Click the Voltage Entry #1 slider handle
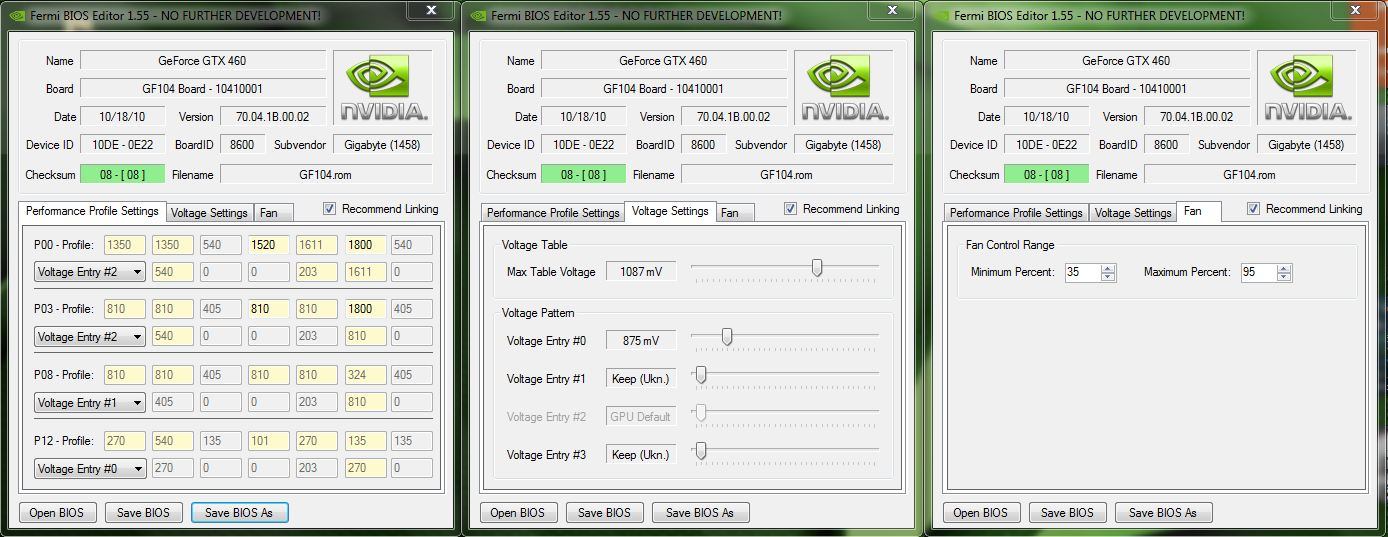Viewport: 1388px width, 537px height. 701,375
